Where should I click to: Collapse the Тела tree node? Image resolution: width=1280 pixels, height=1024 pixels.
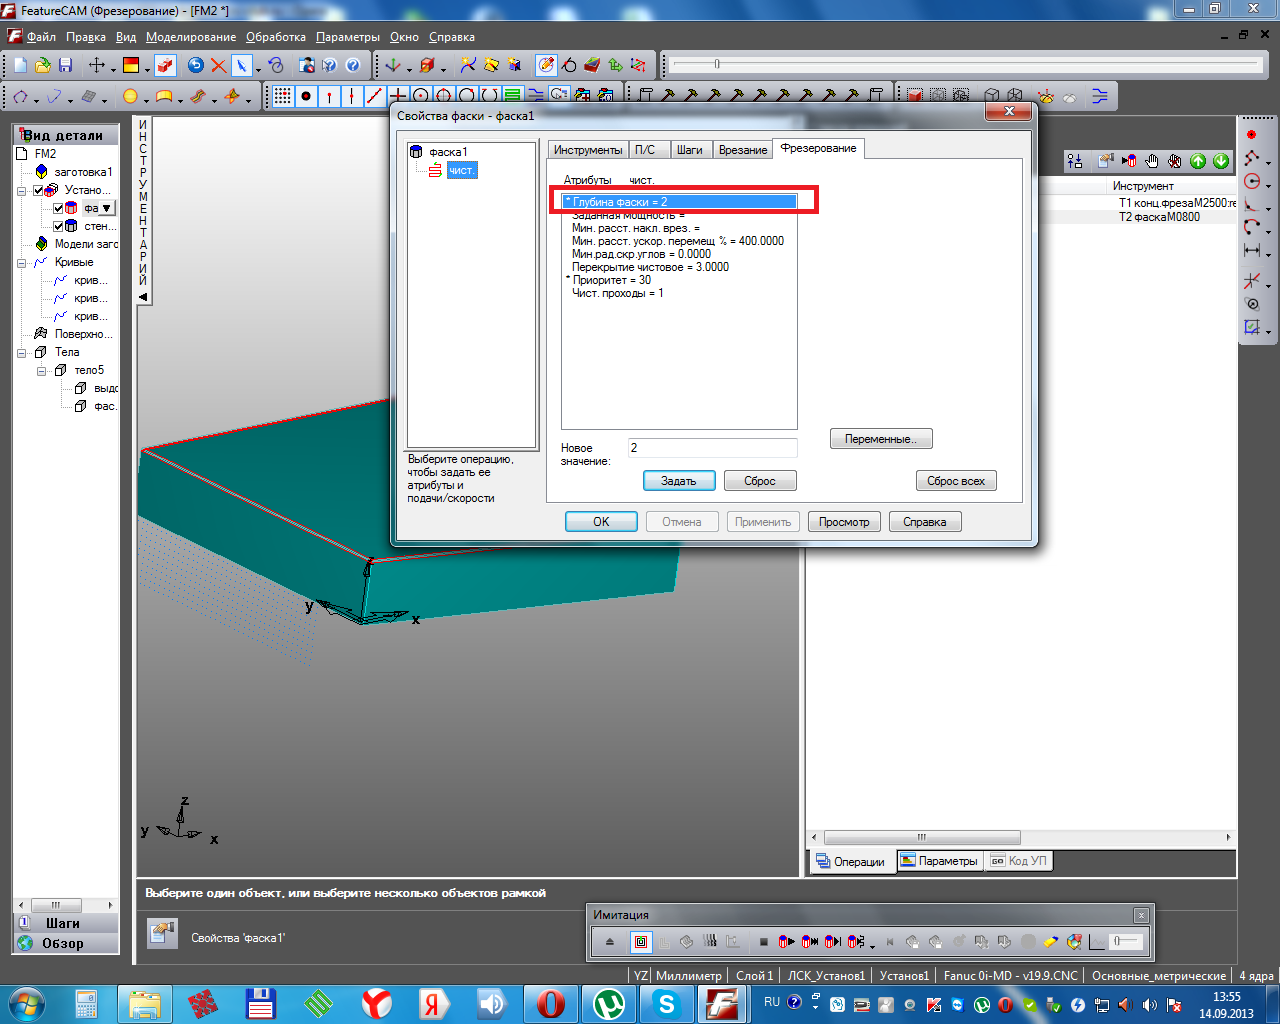pyautogui.click(x=22, y=352)
